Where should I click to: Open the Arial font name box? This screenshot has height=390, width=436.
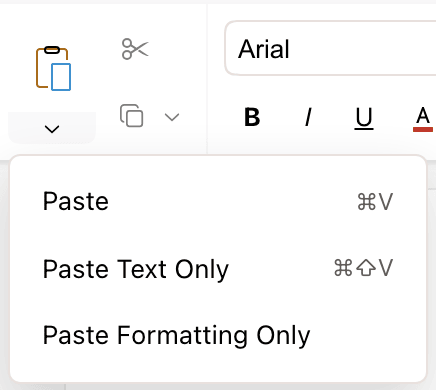click(x=330, y=48)
